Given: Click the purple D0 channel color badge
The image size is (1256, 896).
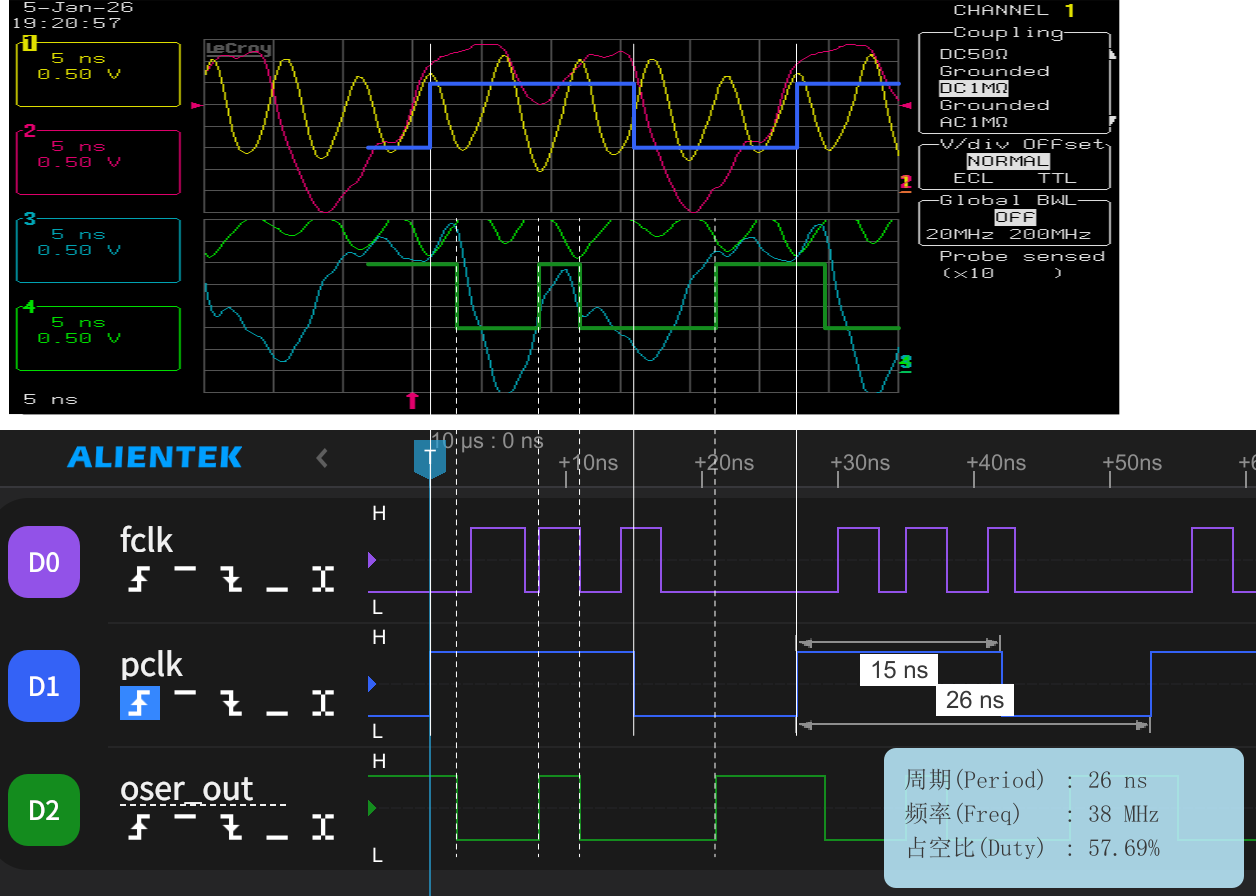Looking at the screenshot, I should 43,562.
